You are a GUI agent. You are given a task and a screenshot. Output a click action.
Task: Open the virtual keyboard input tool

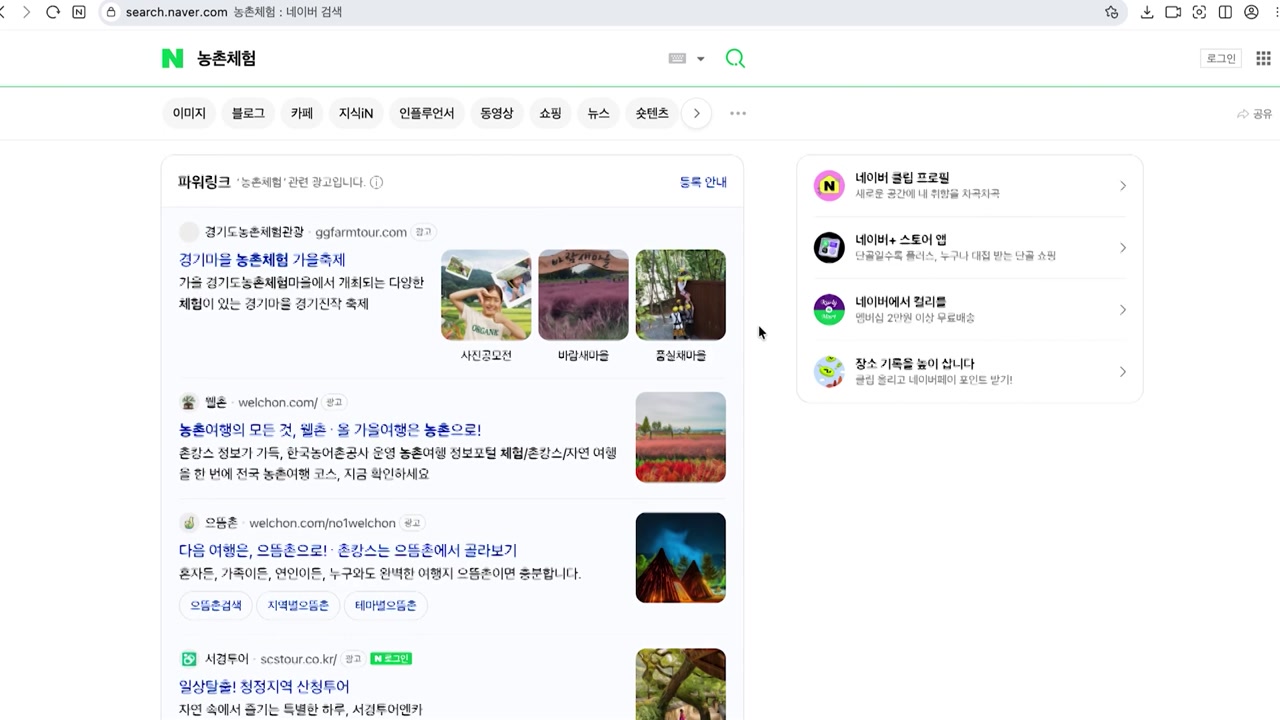pyautogui.click(x=677, y=59)
